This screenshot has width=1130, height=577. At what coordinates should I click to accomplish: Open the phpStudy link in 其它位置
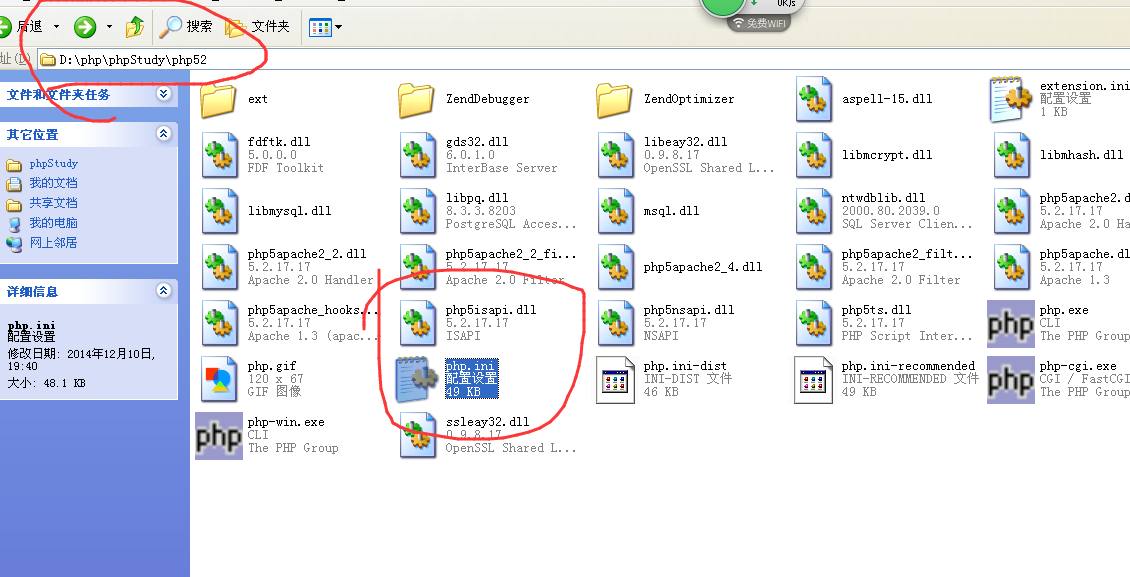(53, 164)
